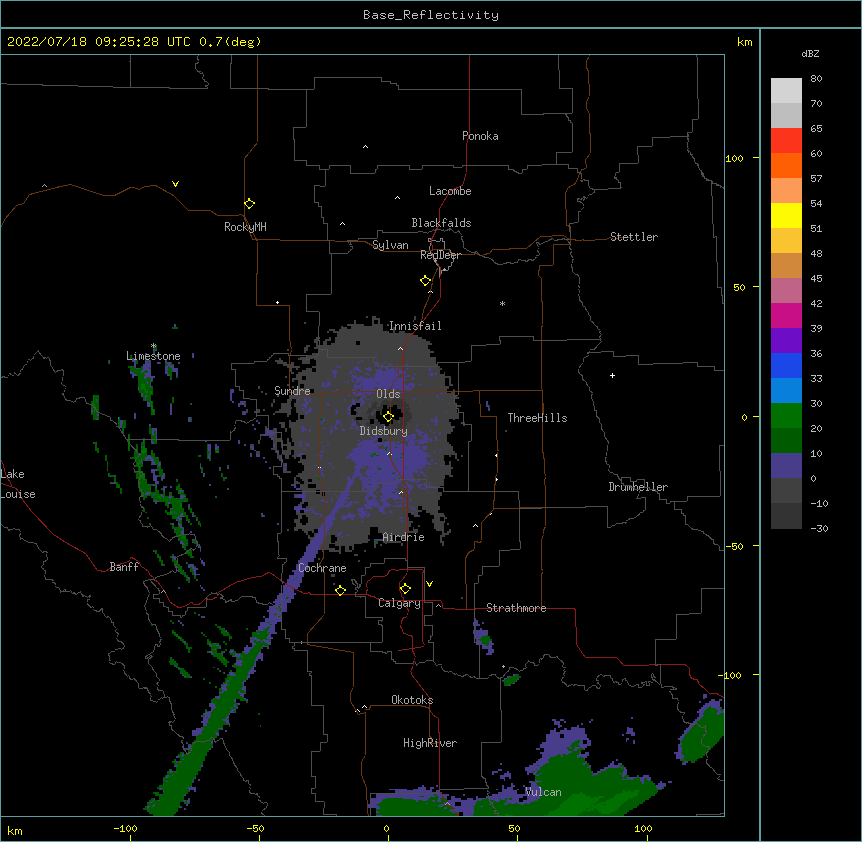Click the 39 dBZ purple swatch
Screen dimensions: 862x842
coord(786,340)
